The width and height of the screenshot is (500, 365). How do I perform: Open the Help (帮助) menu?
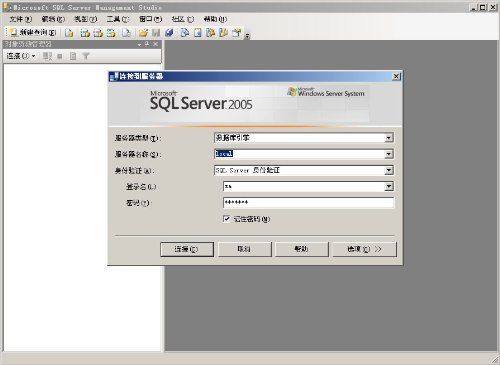pyautogui.click(x=215, y=19)
